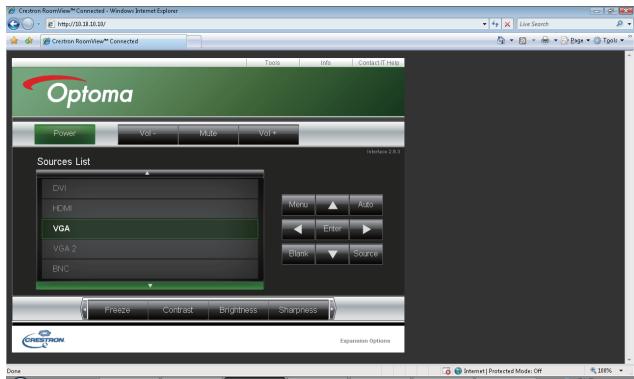This screenshot has width=634, height=379.
Task: Click the popup blocker status bar icon
Action: coord(446,371)
